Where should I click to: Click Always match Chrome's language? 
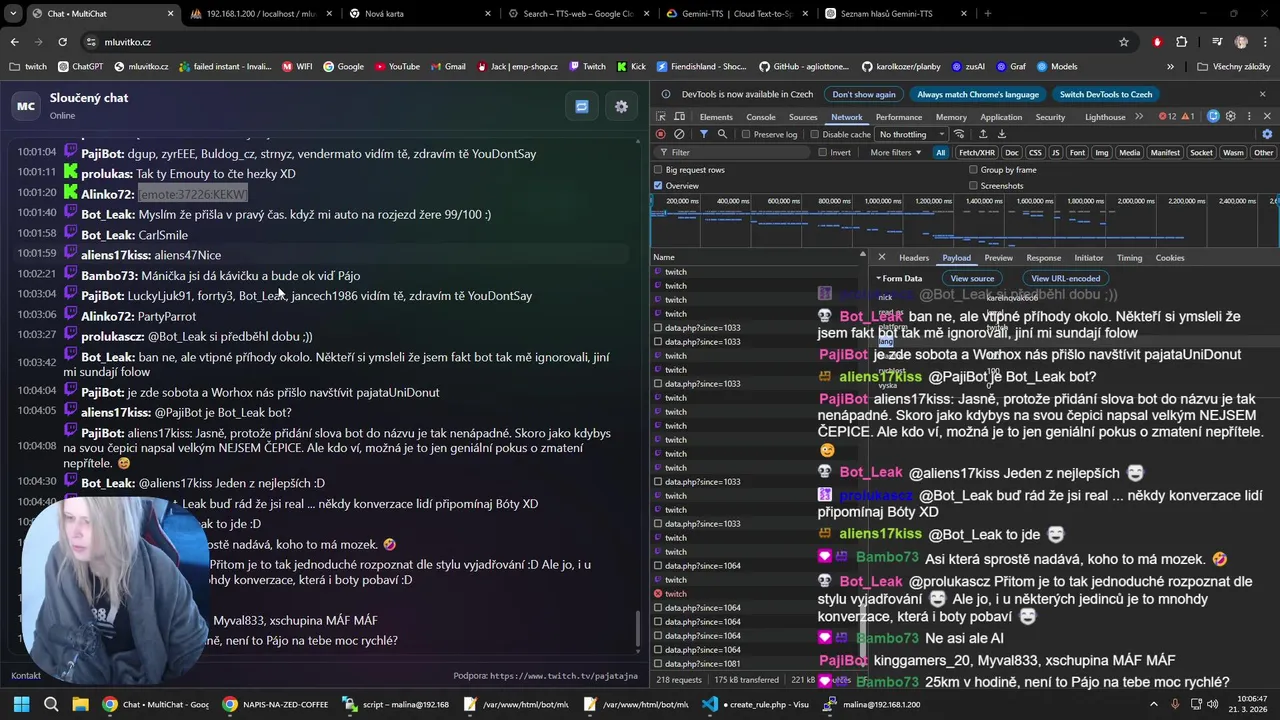[x=978, y=94]
